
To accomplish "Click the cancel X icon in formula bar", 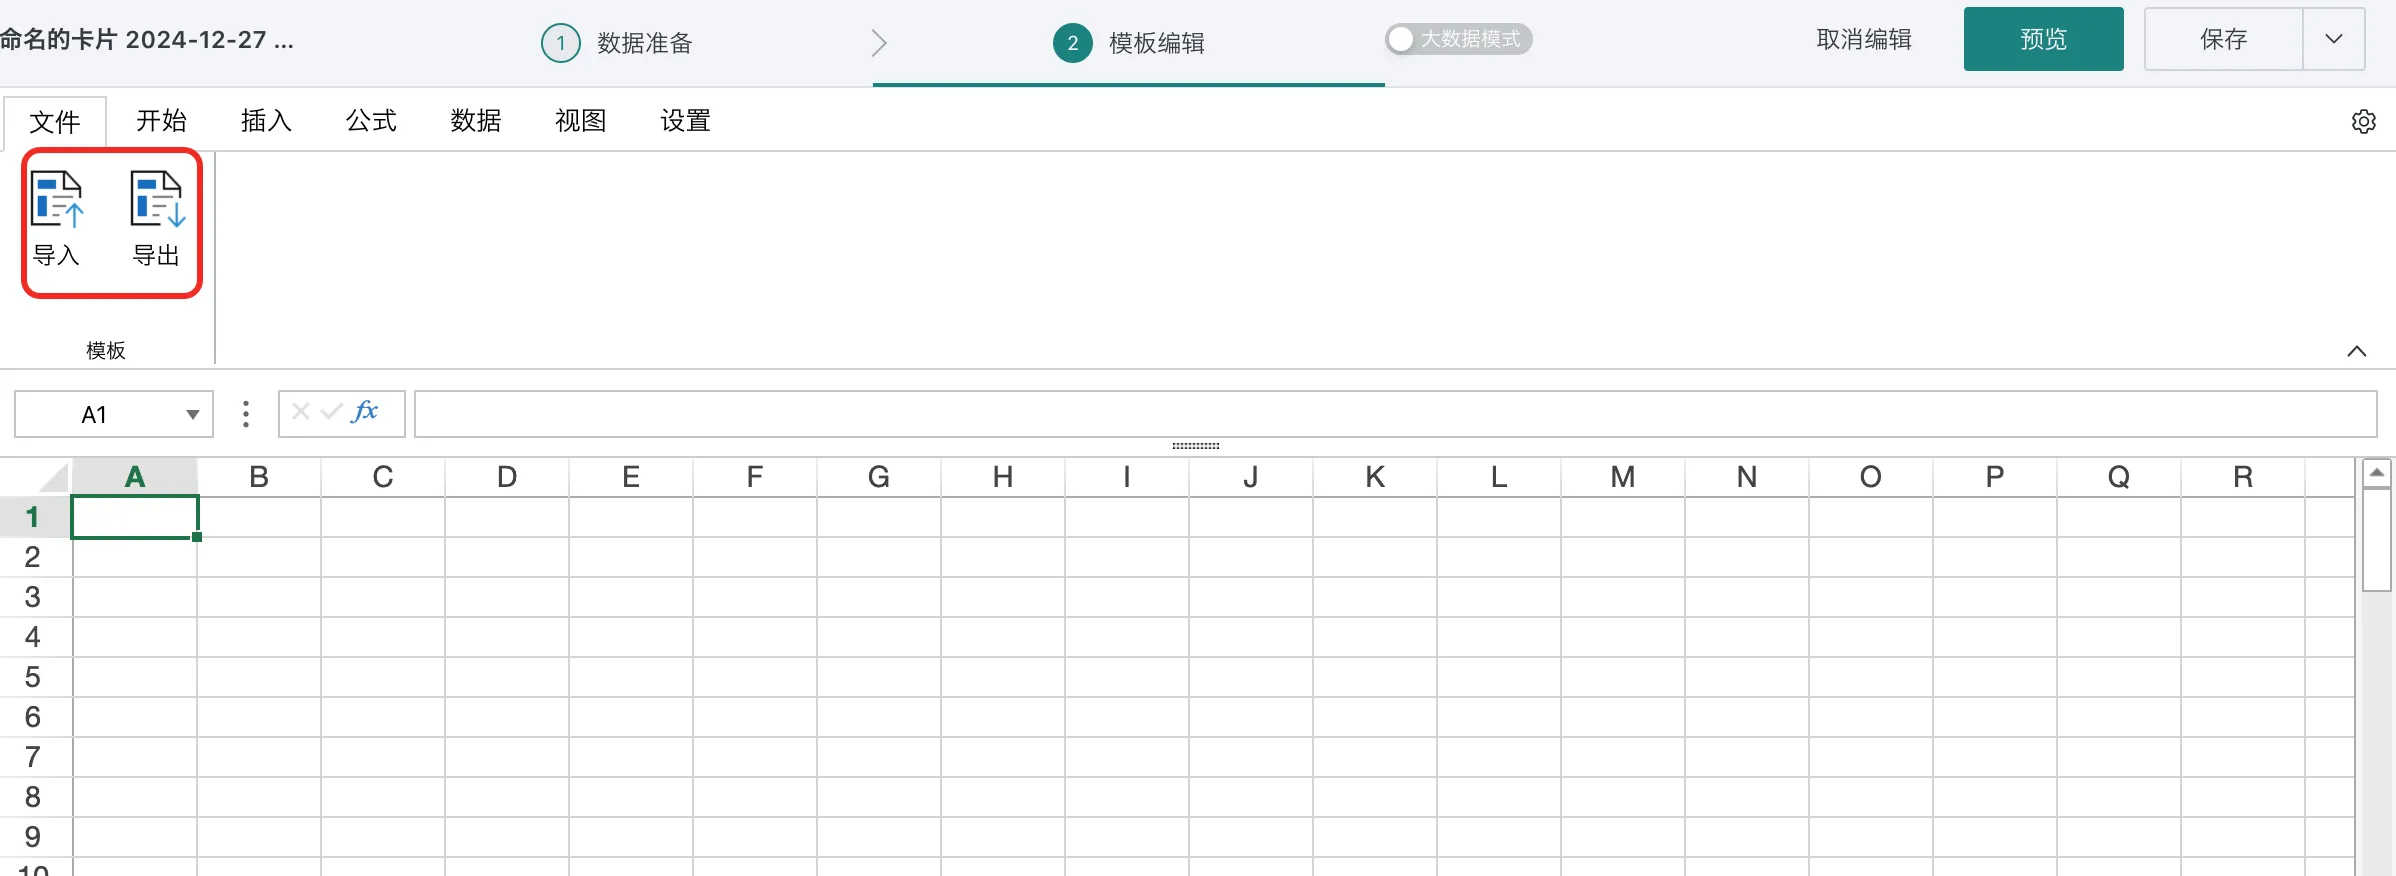I will coord(300,412).
